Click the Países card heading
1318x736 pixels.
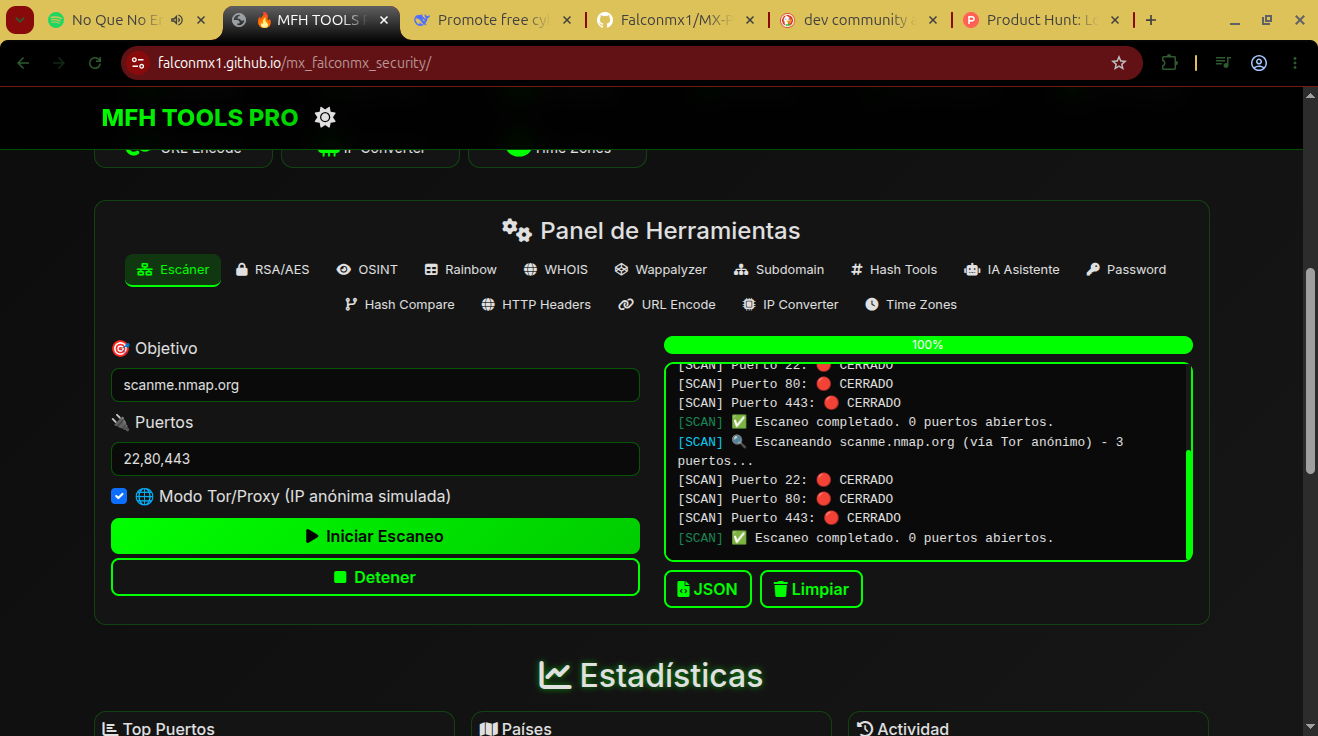515,729
